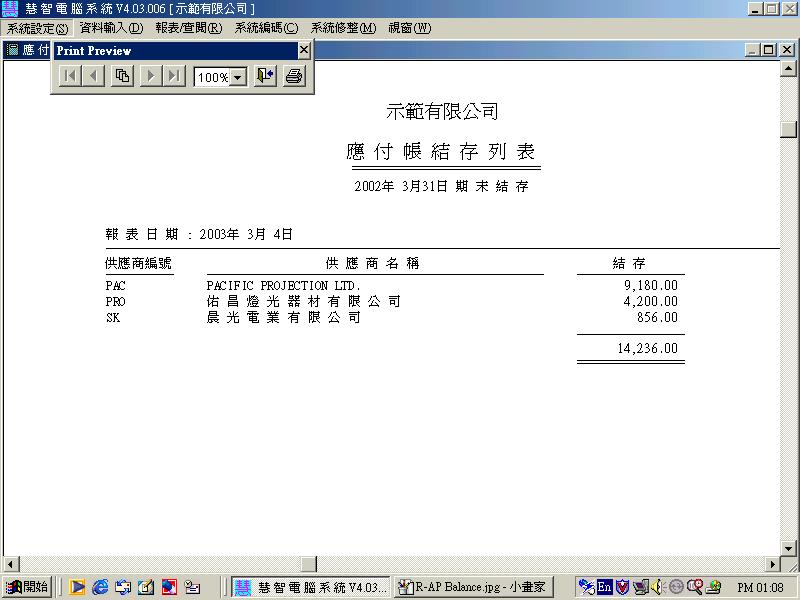Jump to last page in Print Preview
Viewport: 800px width, 600px height.
coord(175,76)
